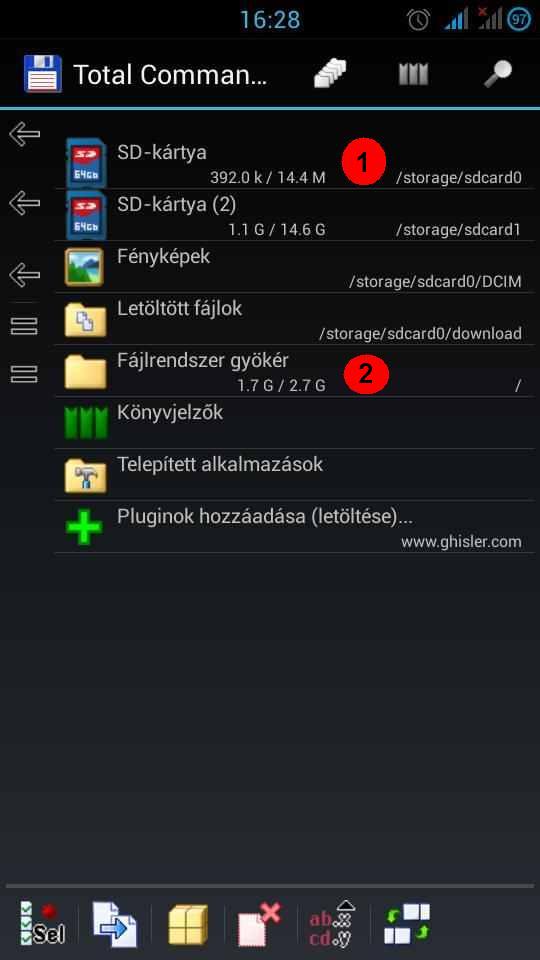Tap the Total Commander floppy disk logo

pos(43,74)
